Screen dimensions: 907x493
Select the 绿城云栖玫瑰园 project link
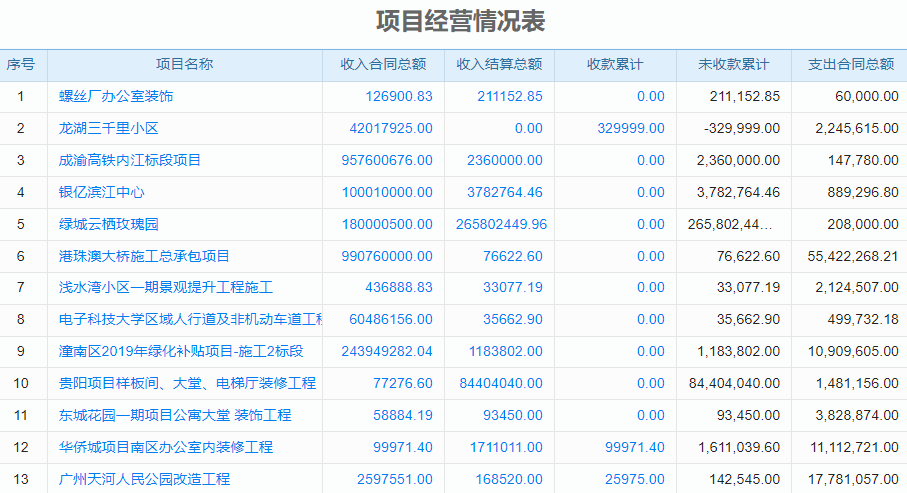(109, 224)
